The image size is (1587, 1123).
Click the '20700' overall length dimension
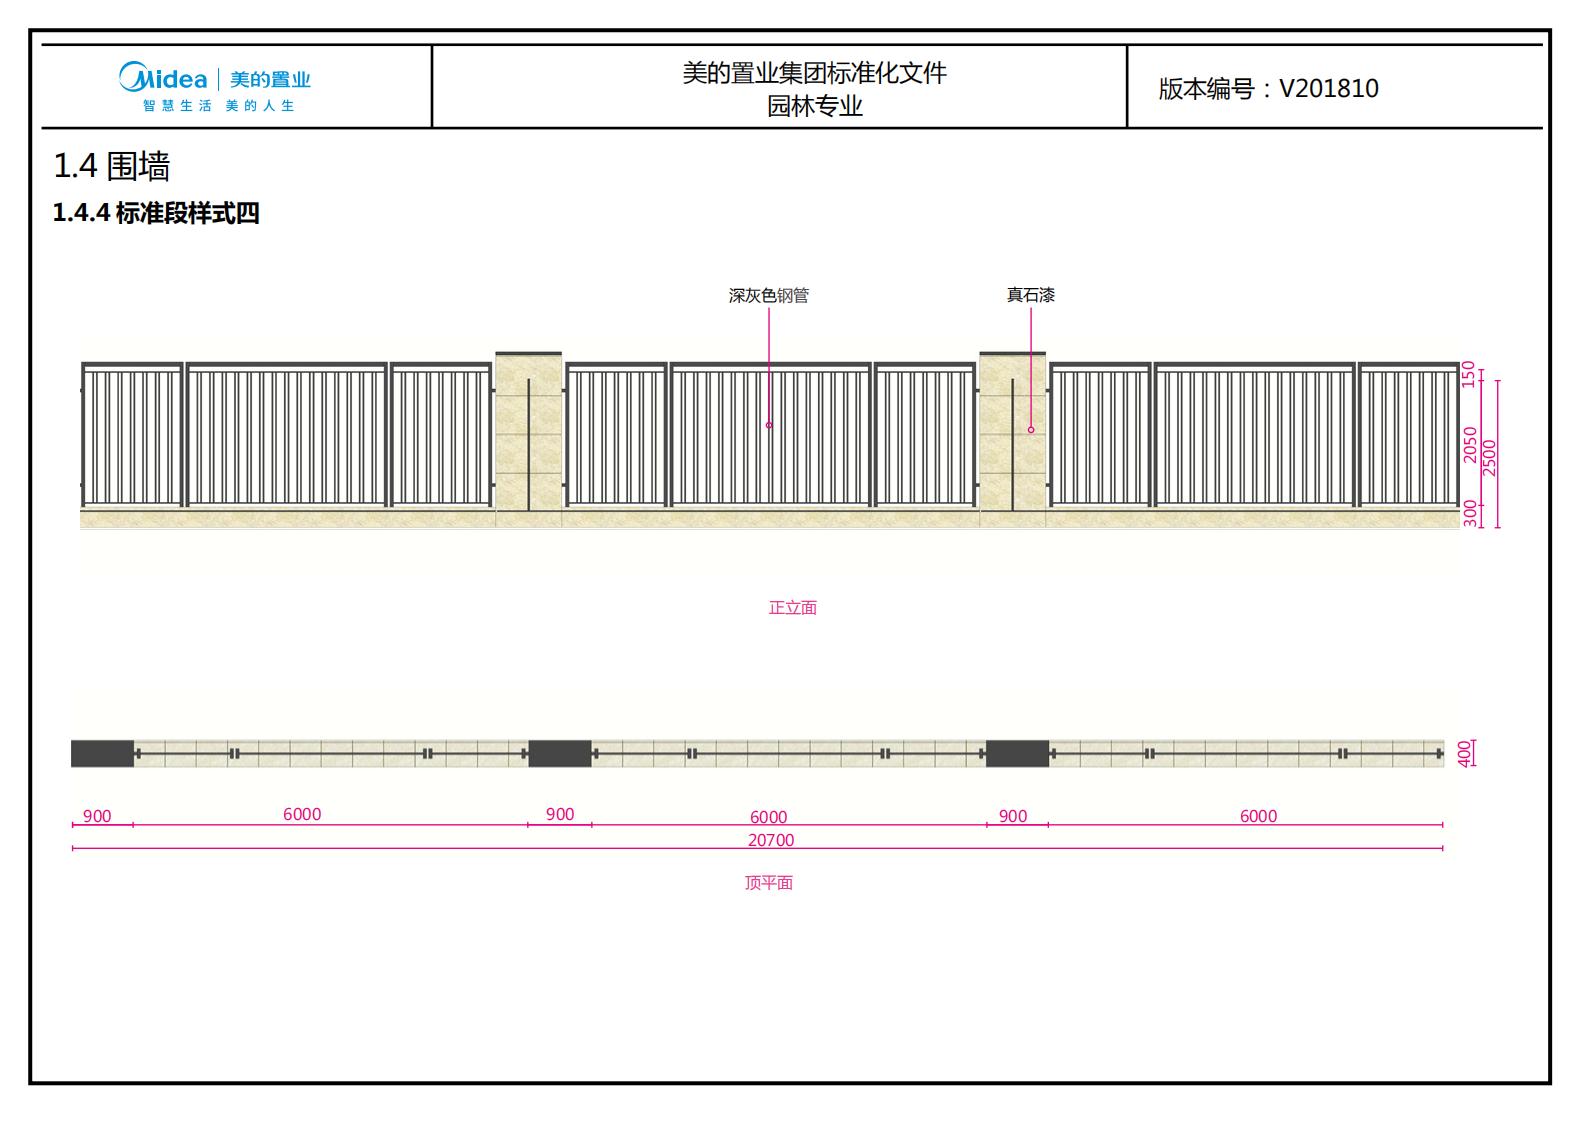pos(771,840)
